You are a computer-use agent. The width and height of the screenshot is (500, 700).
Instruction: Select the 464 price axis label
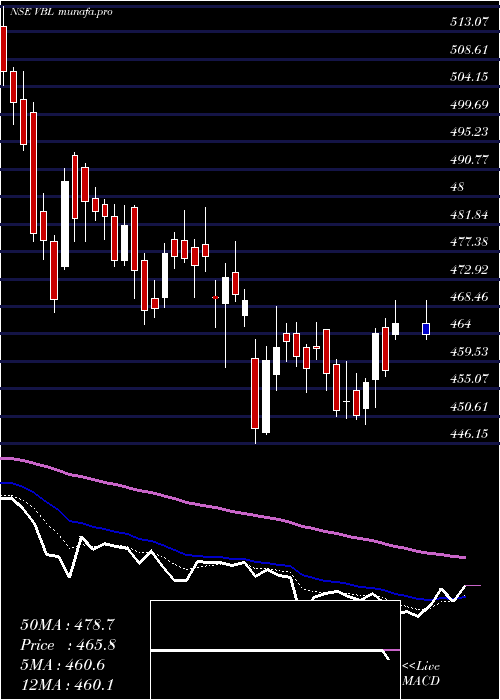[460, 325]
